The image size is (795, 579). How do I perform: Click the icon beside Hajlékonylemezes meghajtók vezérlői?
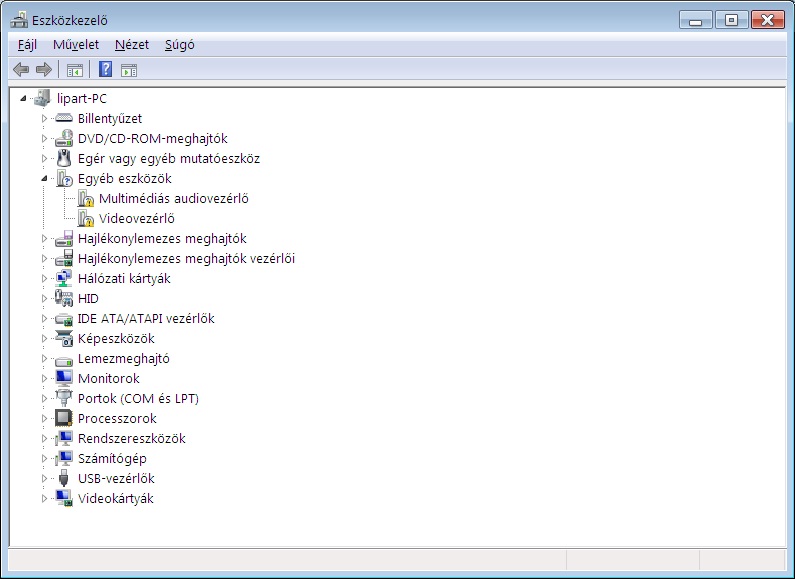coord(64,258)
